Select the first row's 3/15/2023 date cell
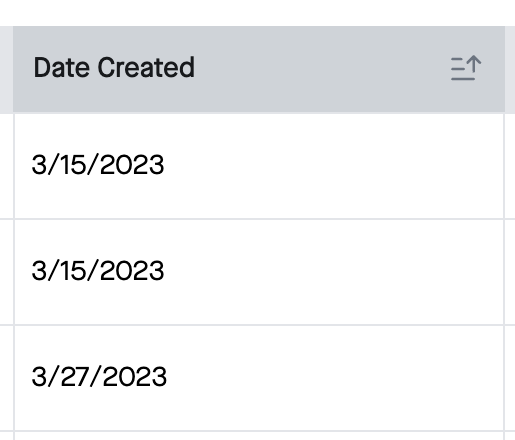The height and width of the screenshot is (440, 515). coord(259,166)
